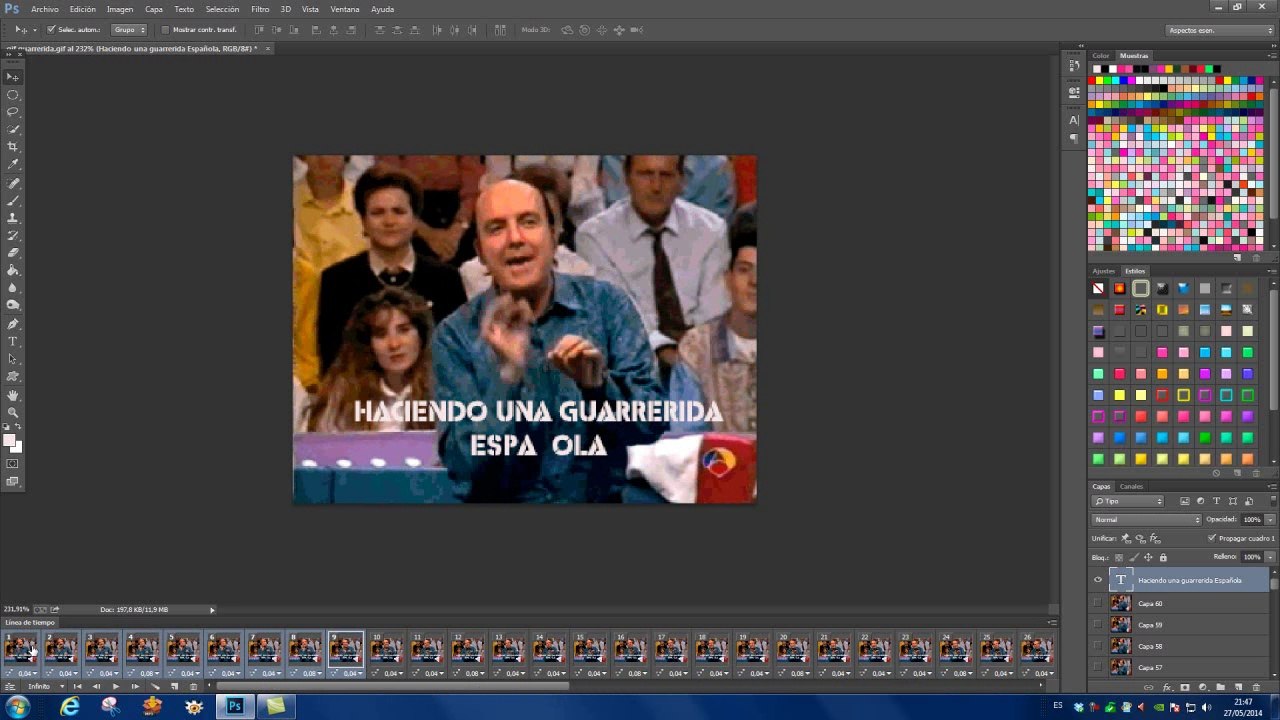The width and height of the screenshot is (1280, 720).
Task: Duplicate the selected timeline frames
Action: (174, 686)
